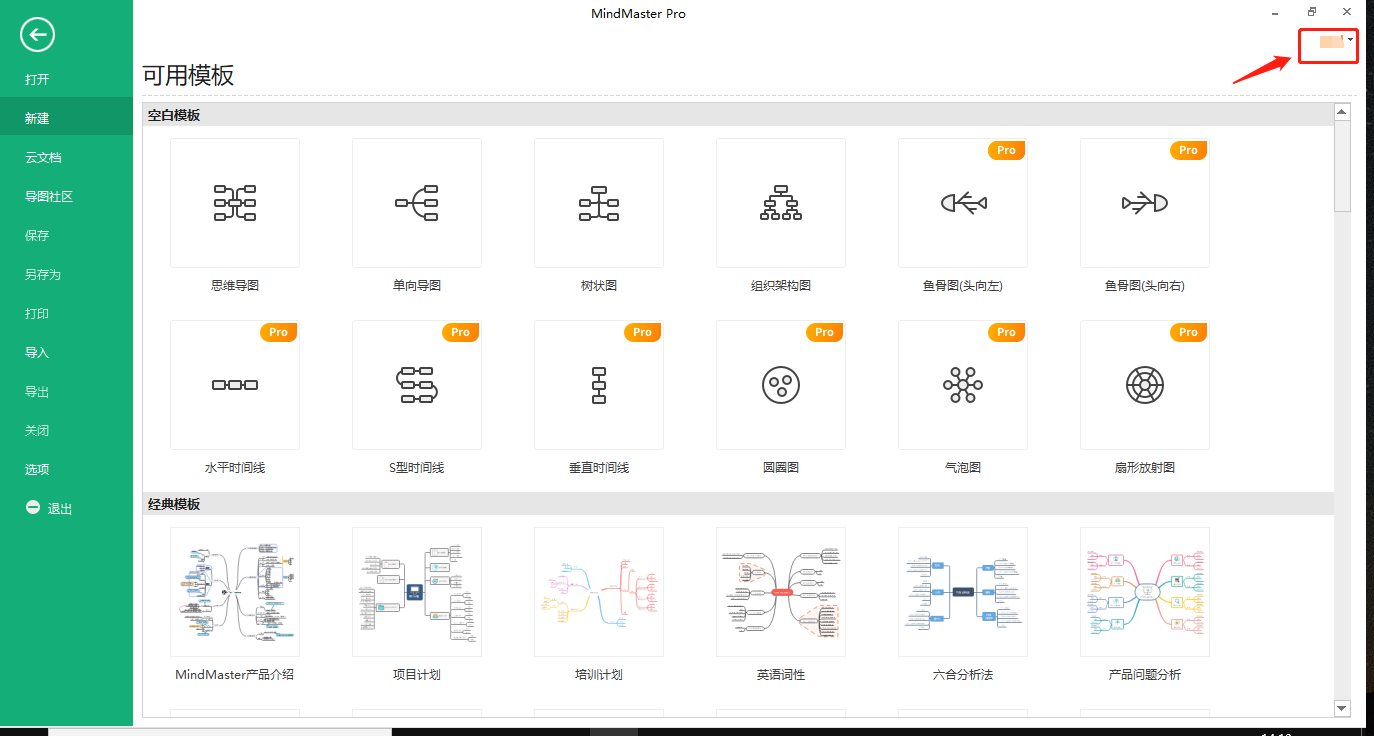
Task: Click the minus icon beside 退出
Action: tap(33, 508)
